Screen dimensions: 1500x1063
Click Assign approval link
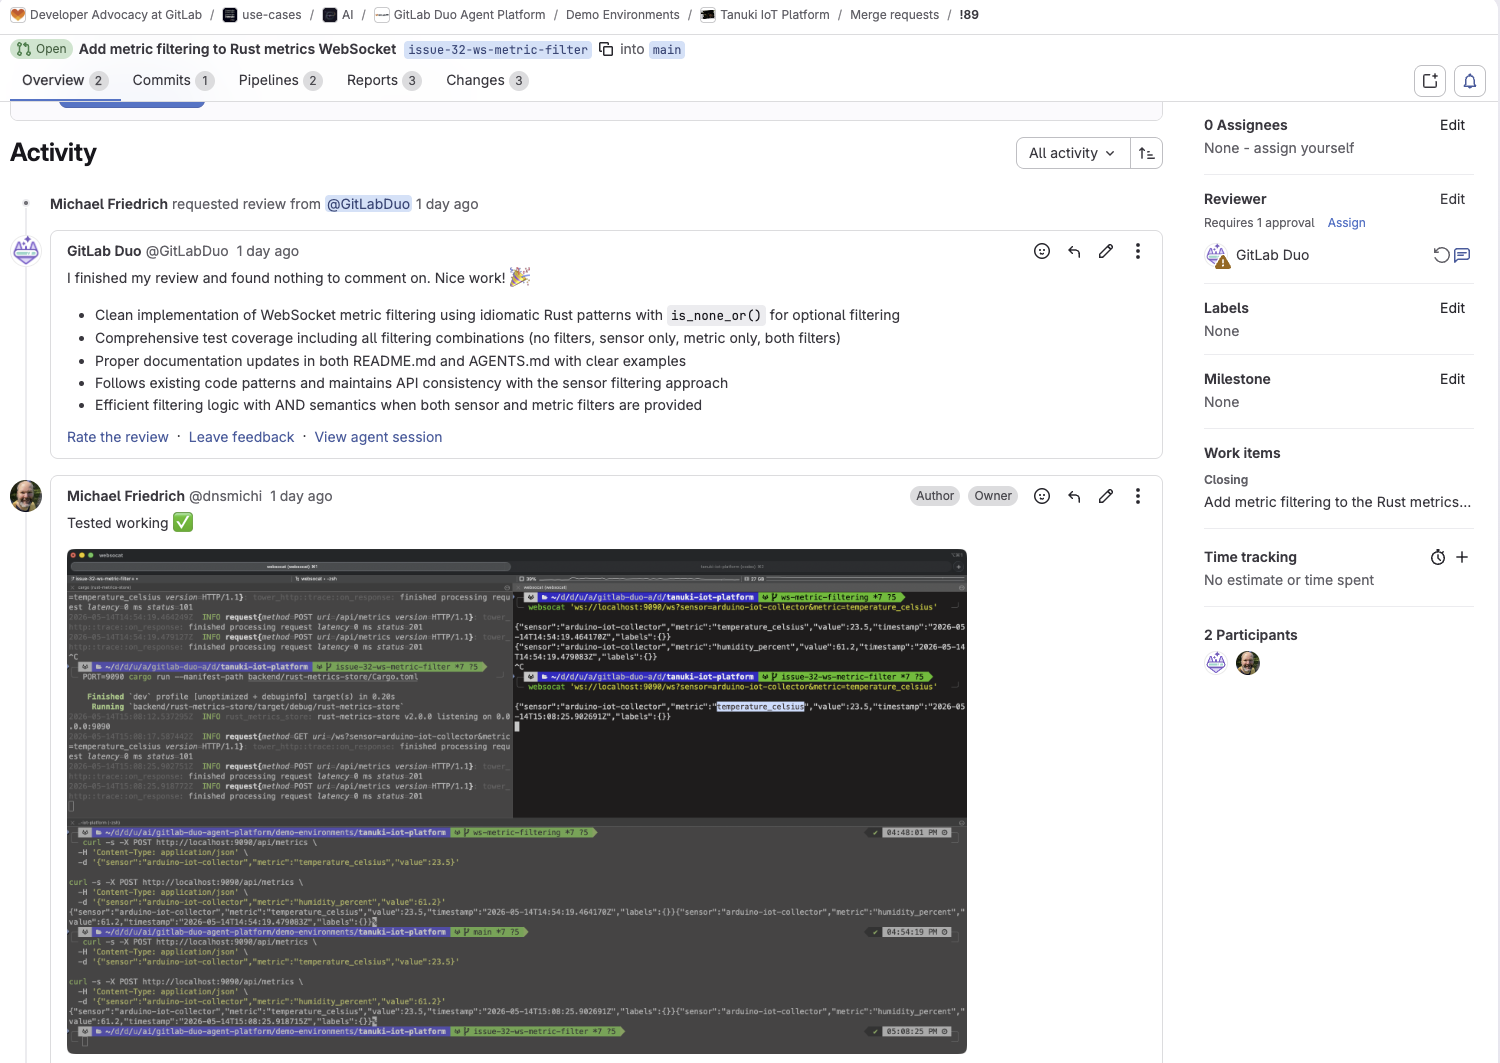click(x=1346, y=223)
